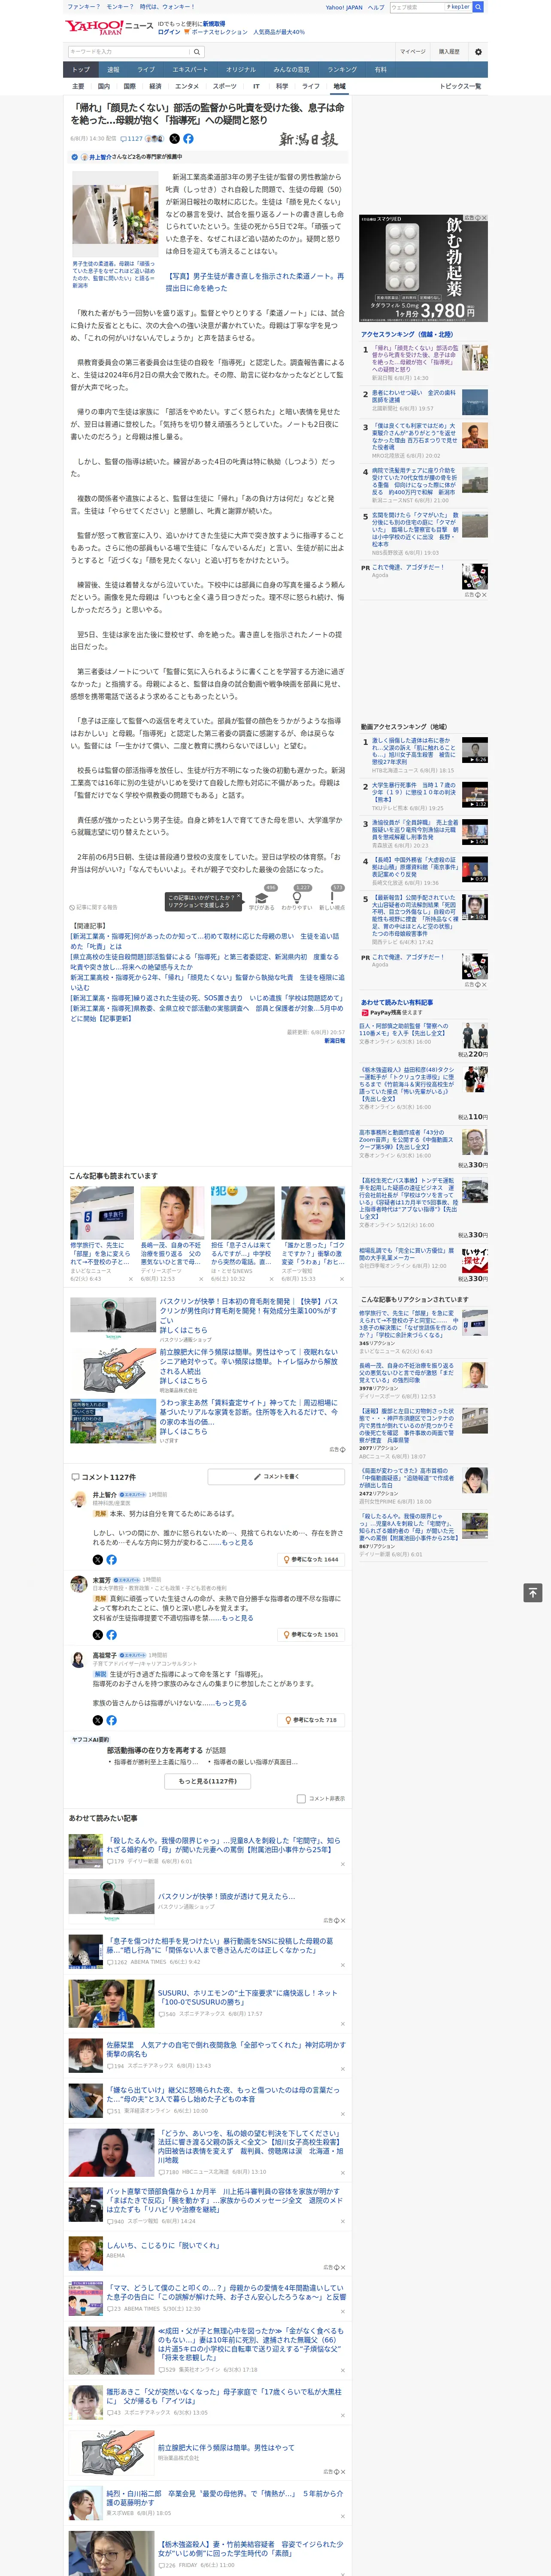Share 末冨芳's comment on Facebook

point(111,1634)
